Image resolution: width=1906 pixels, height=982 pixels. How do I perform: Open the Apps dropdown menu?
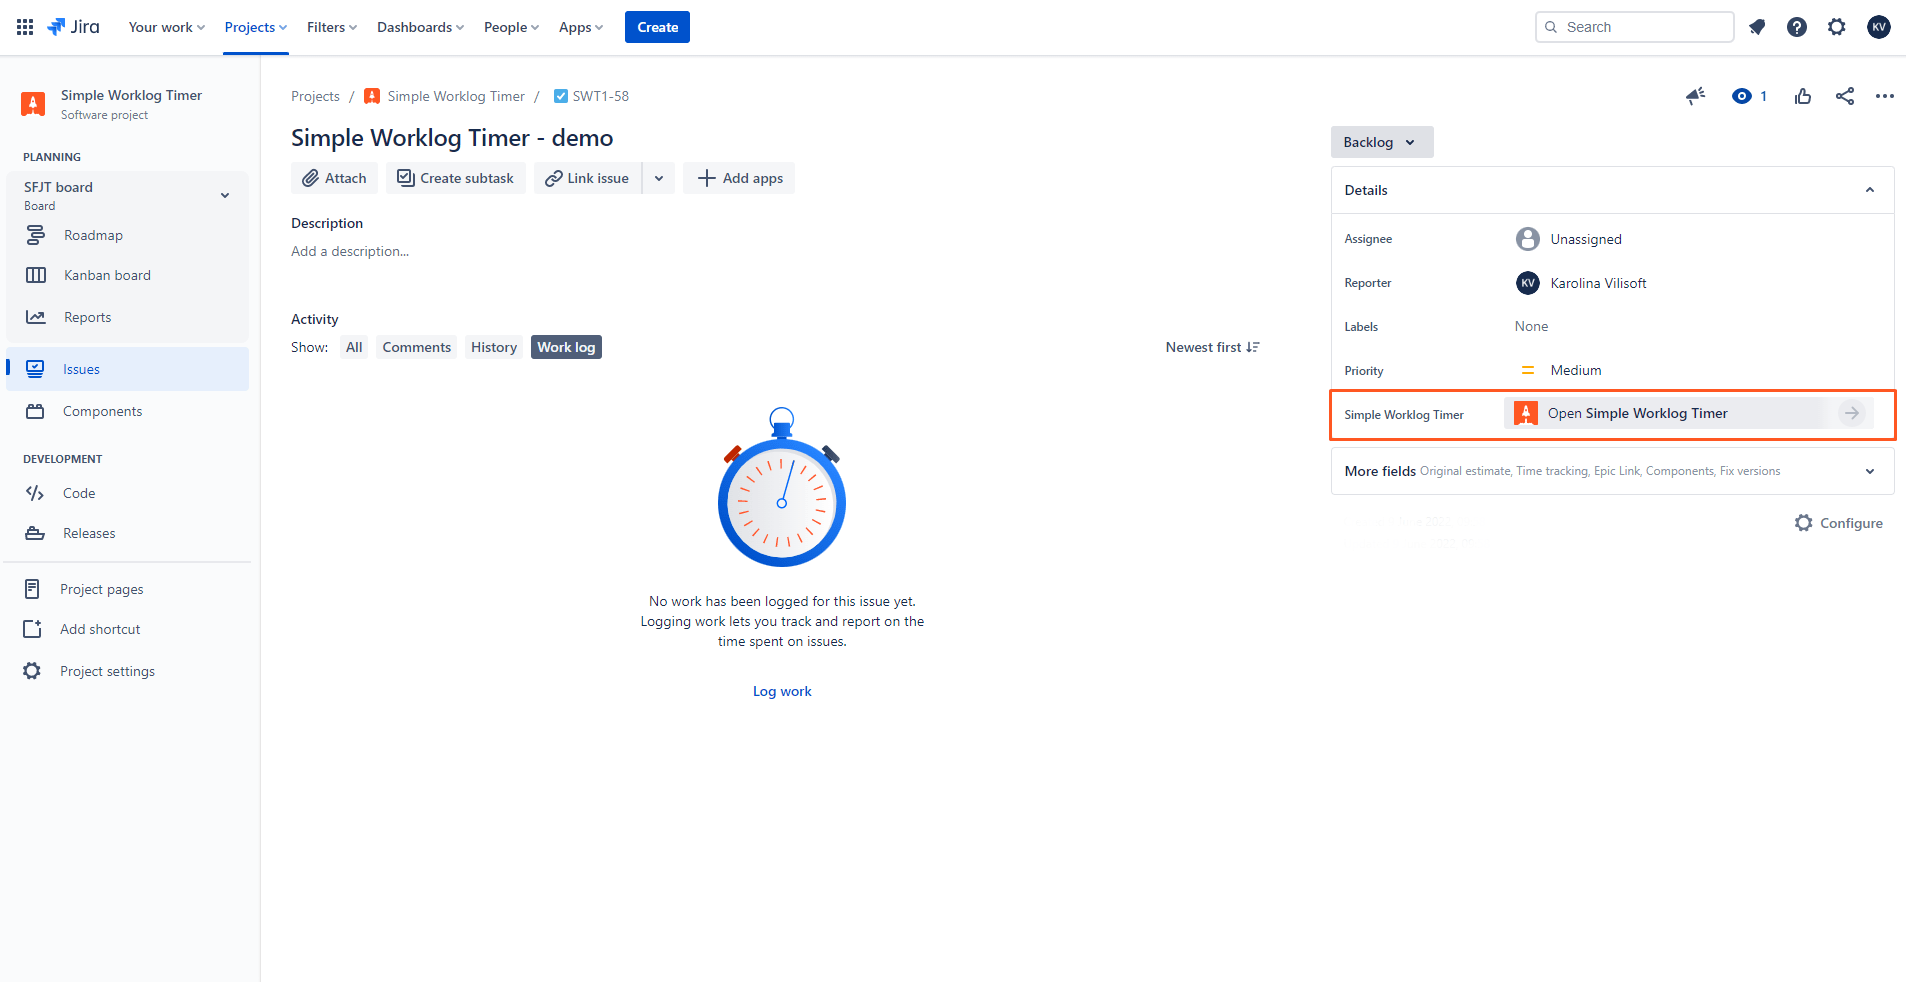pos(581,27)
